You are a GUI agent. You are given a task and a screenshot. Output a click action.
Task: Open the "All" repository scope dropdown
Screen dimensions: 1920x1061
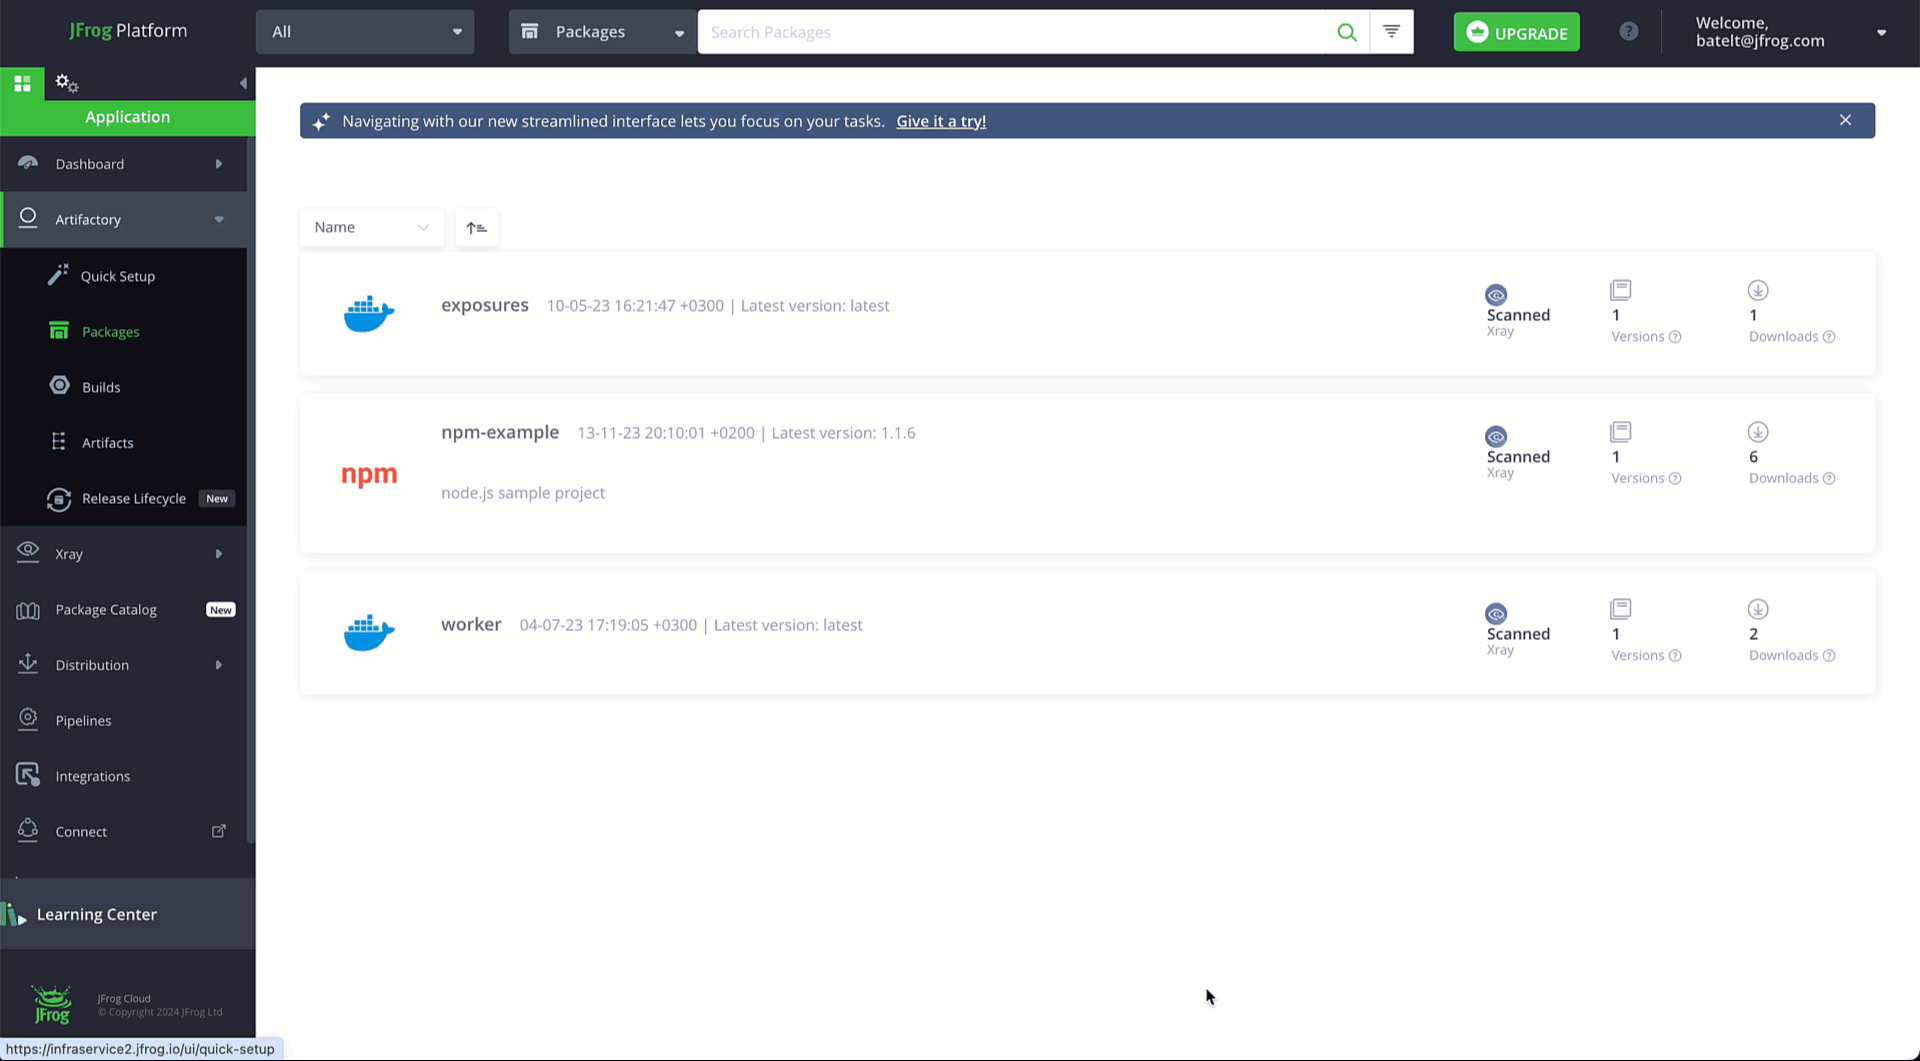pyautogui.click(x=364, y=31)
